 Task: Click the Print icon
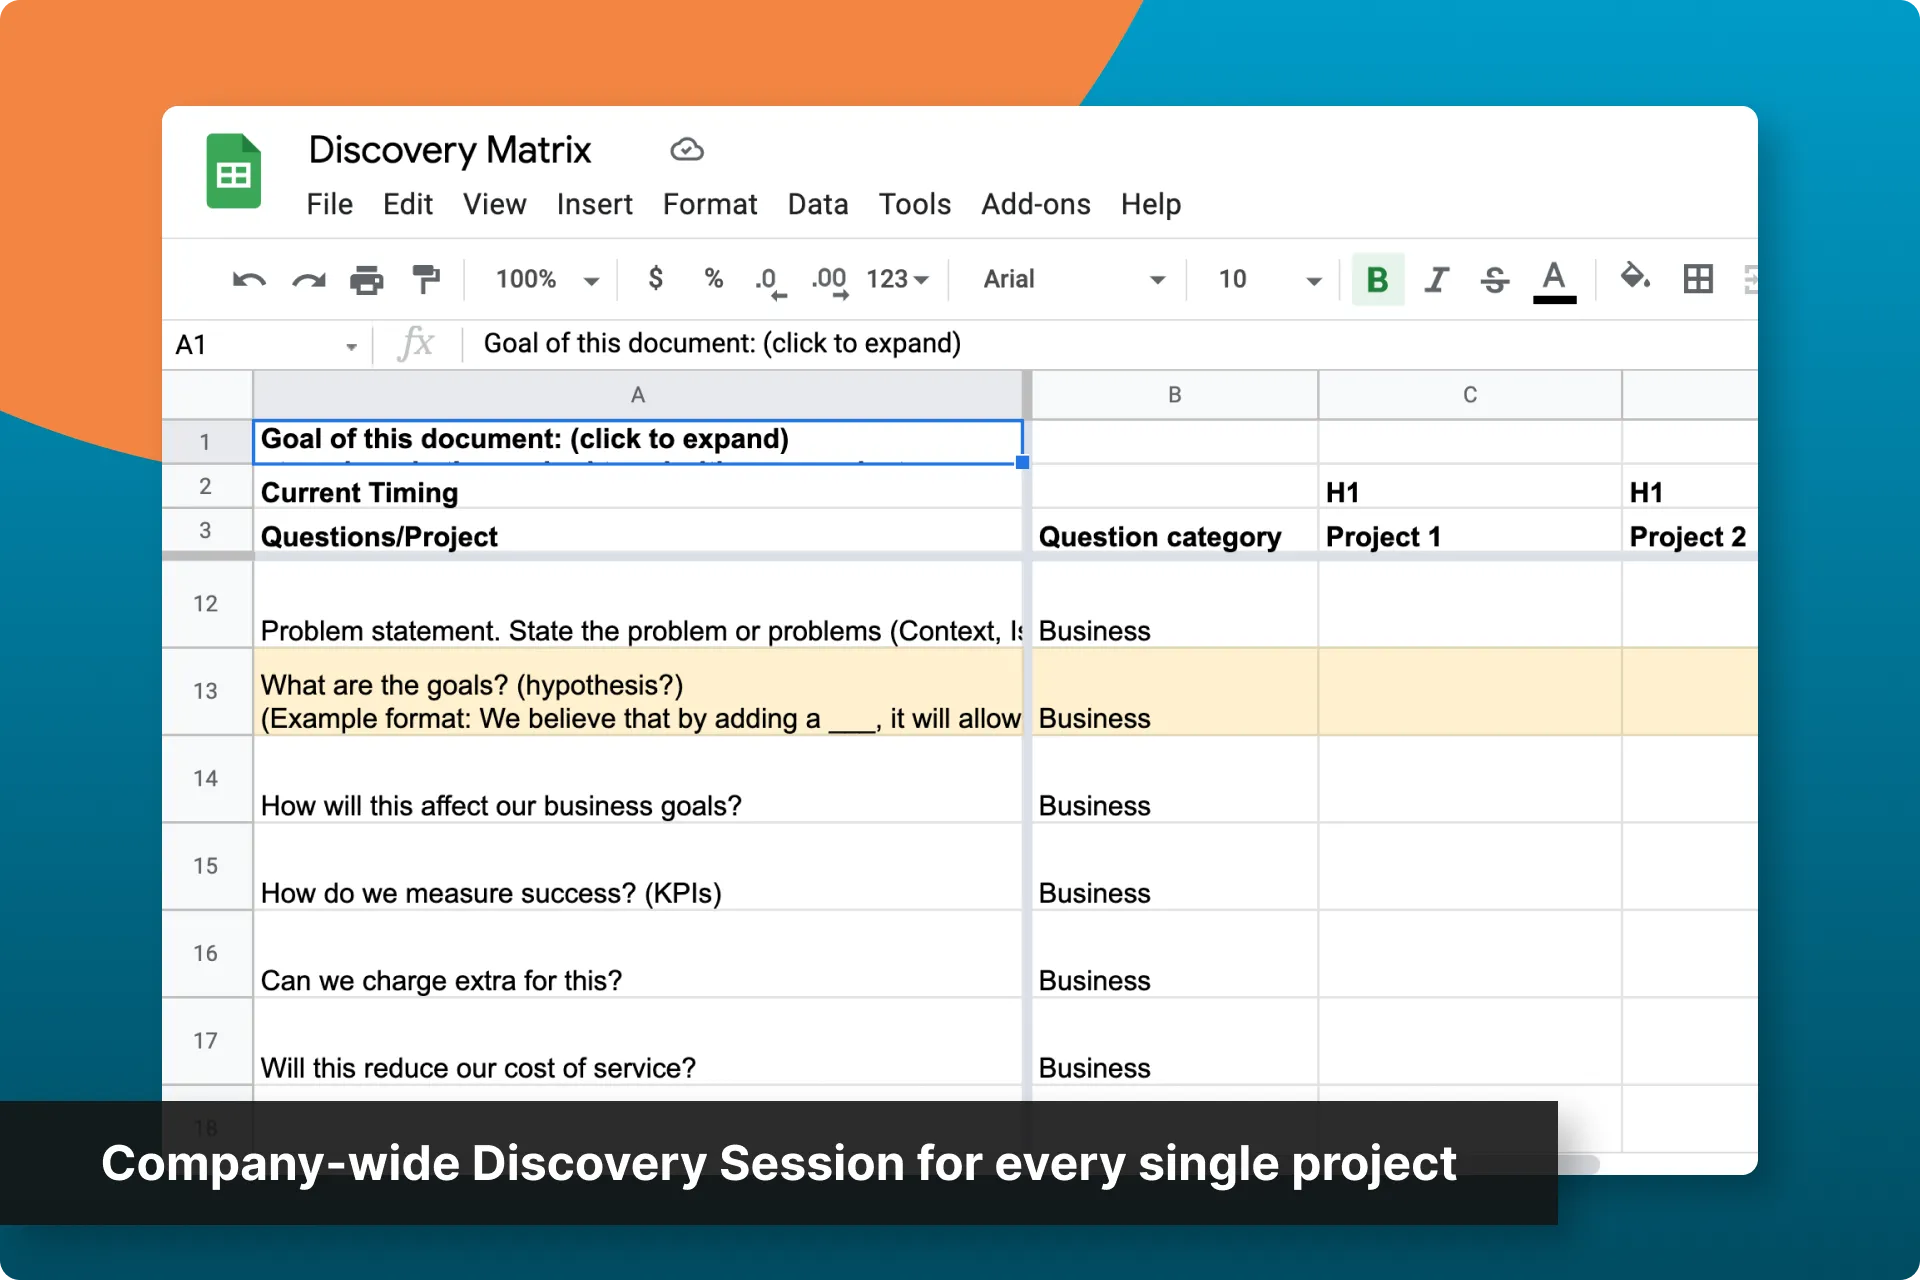pyautogui.click(x=367, y=279)
